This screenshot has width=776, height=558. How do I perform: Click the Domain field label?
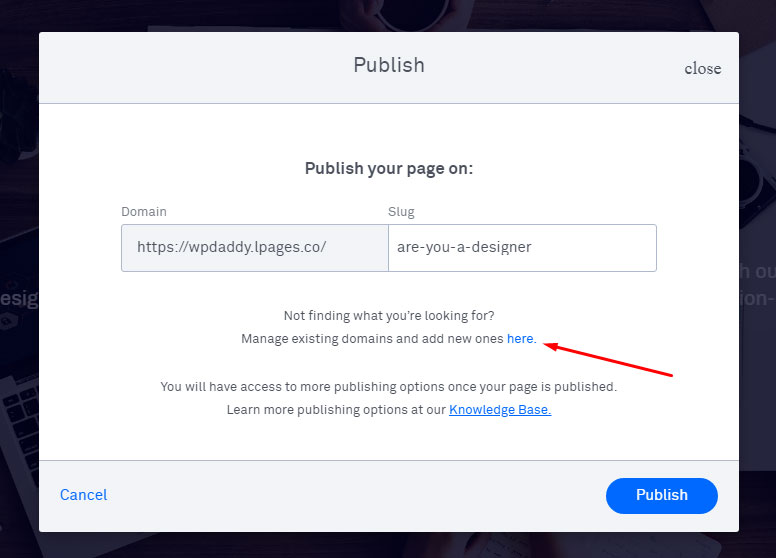(144, 212)
